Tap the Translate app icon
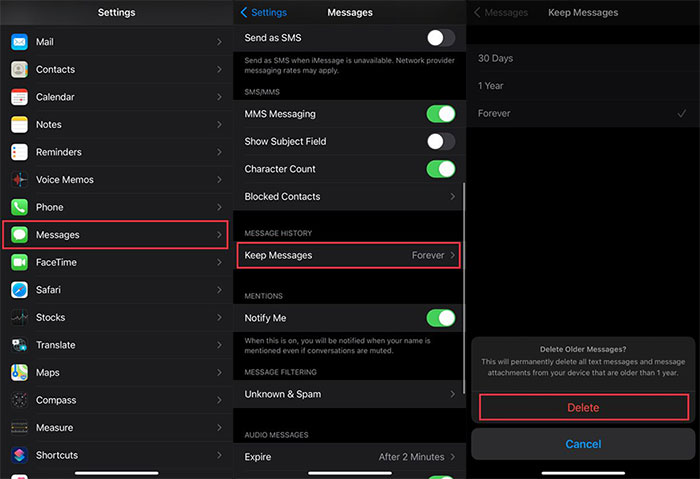The width and height of the screenshot is (700, 479). click(x=19, y=345)
